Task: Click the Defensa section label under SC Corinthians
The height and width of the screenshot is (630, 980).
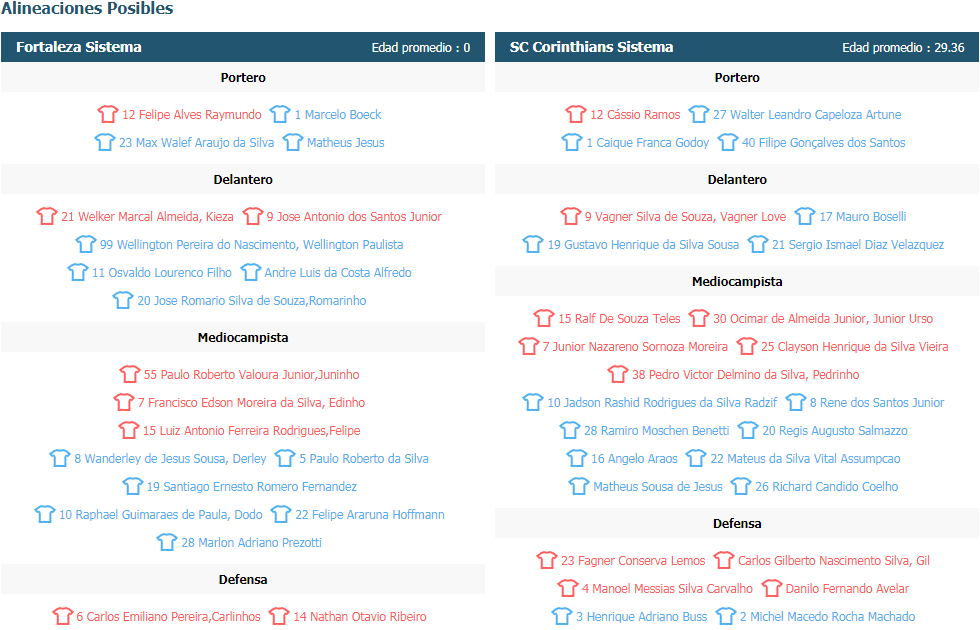Action: 737,524
